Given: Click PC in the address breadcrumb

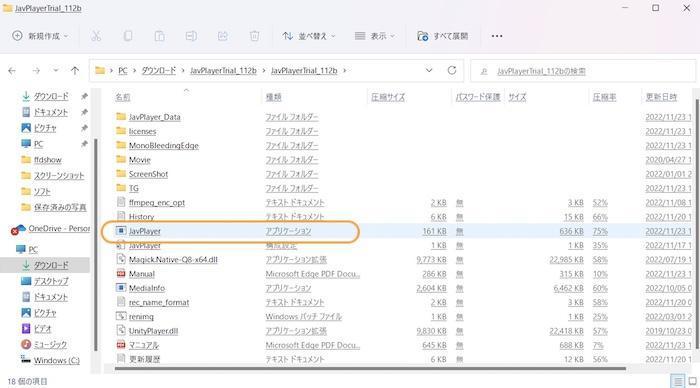Looking at the screenshot, I should (x=122, y=71).
